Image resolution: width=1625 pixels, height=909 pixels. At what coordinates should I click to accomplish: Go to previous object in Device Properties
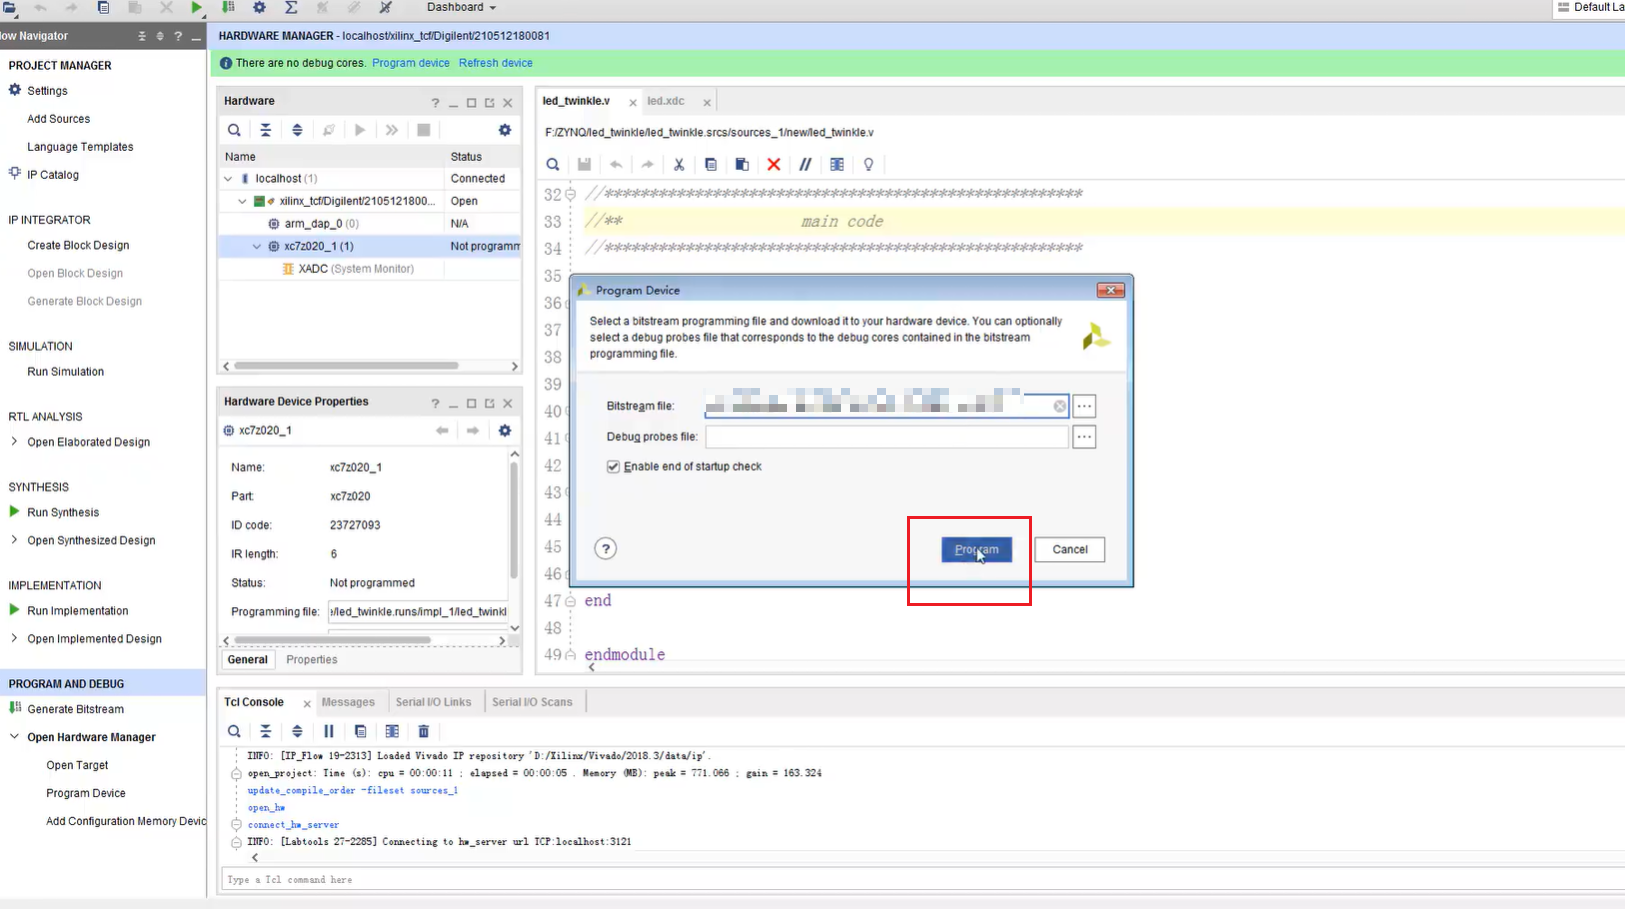(x=442, y=430)
